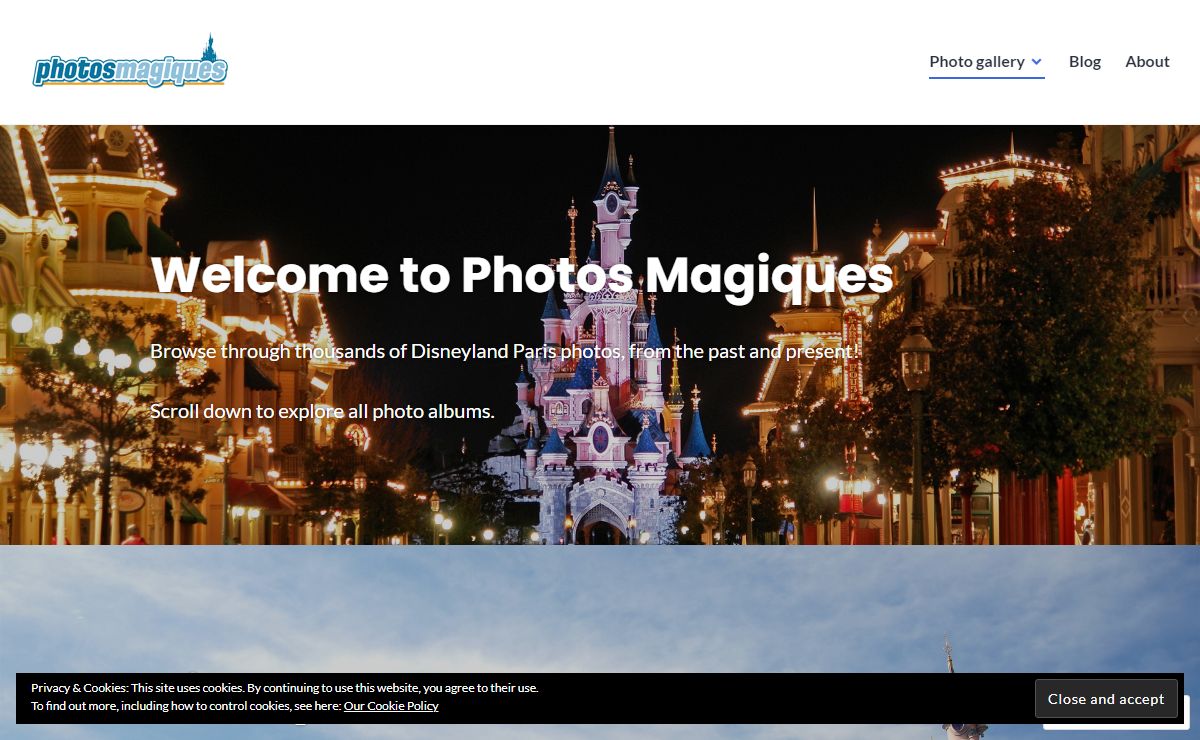Click the Photos Magiques logo

tap(130, 62)
